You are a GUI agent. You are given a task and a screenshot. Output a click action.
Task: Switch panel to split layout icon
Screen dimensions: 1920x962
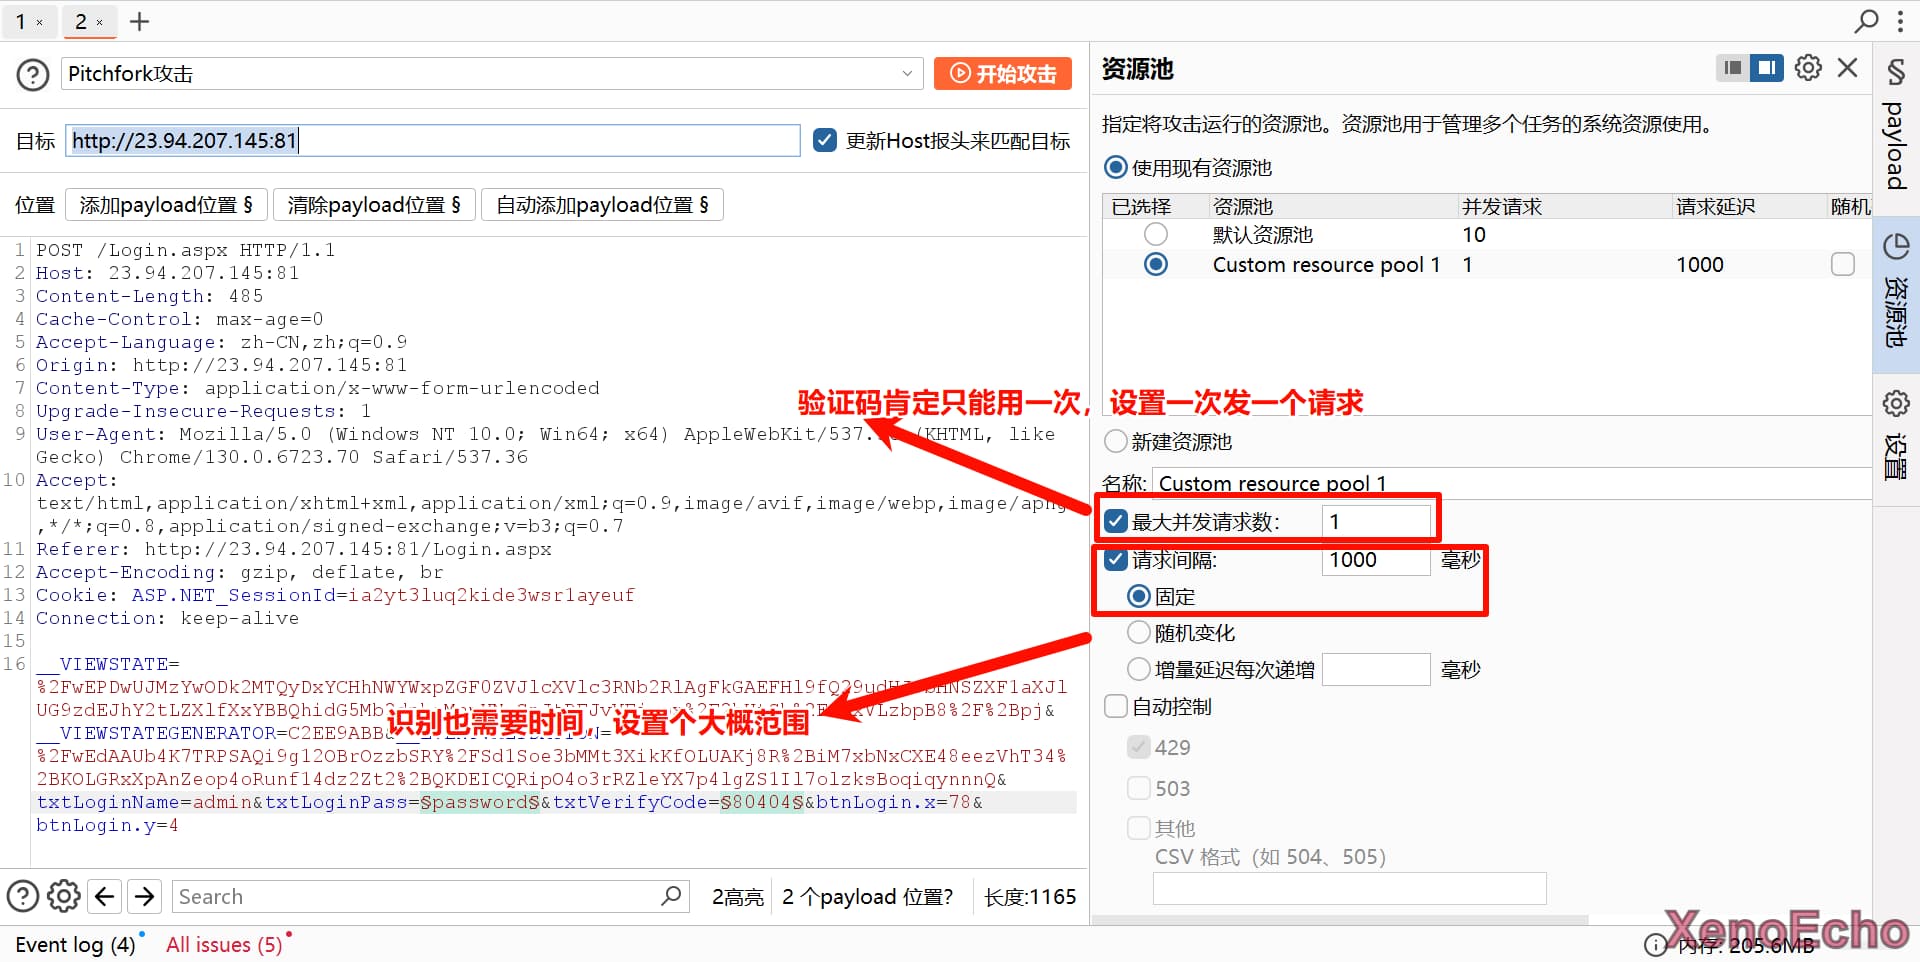click(1767, 68)
